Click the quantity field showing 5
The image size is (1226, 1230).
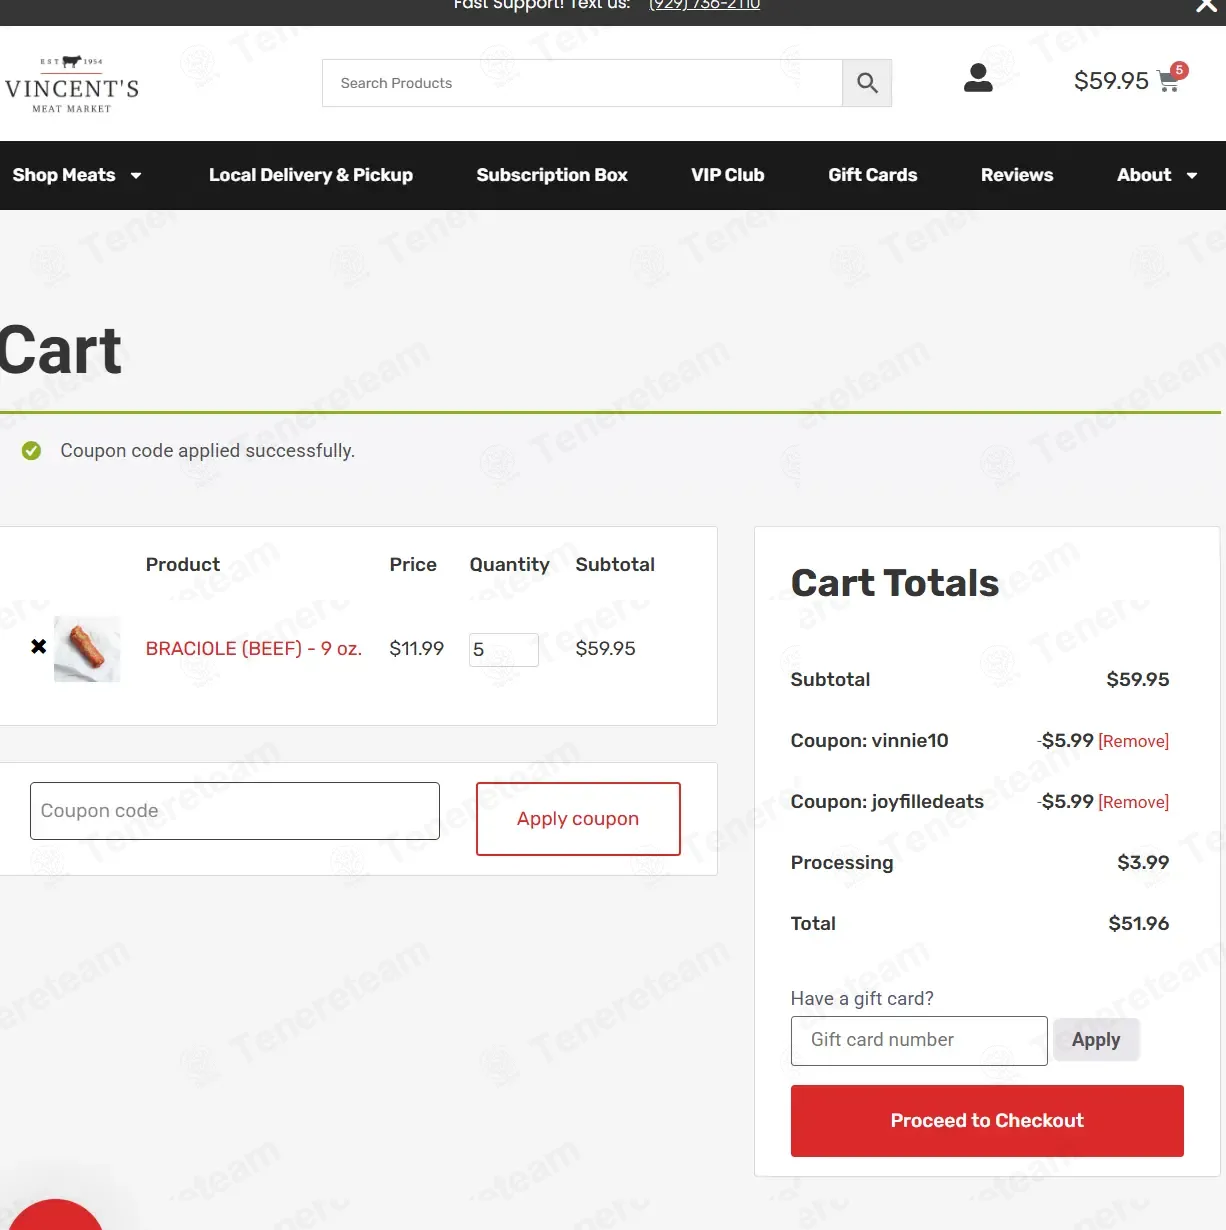pyautogui.click(x=504, y=650)
